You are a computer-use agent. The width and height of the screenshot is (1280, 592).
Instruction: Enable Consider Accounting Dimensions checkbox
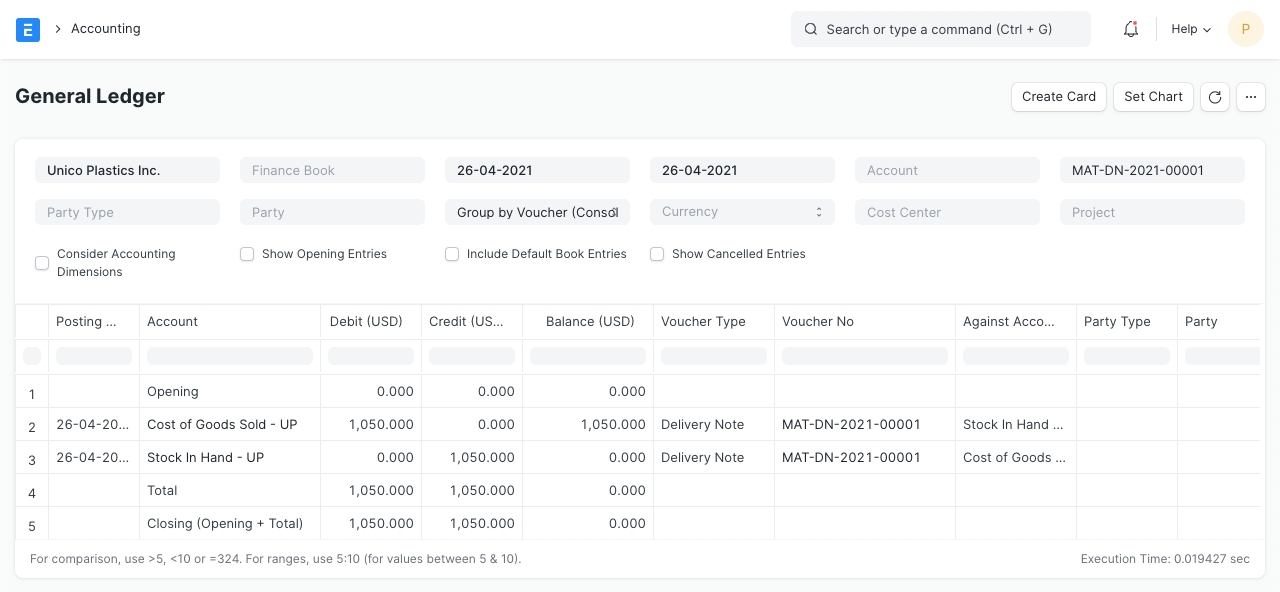42,263
